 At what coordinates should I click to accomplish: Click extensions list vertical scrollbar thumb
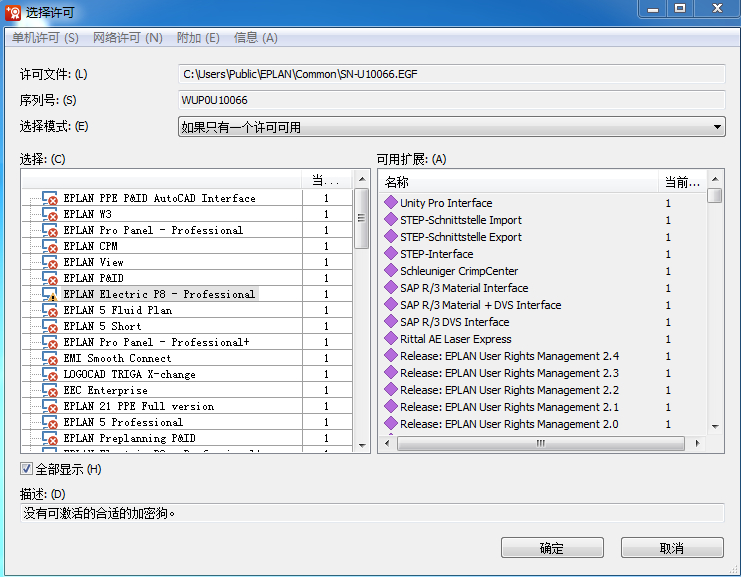(715, 195)
